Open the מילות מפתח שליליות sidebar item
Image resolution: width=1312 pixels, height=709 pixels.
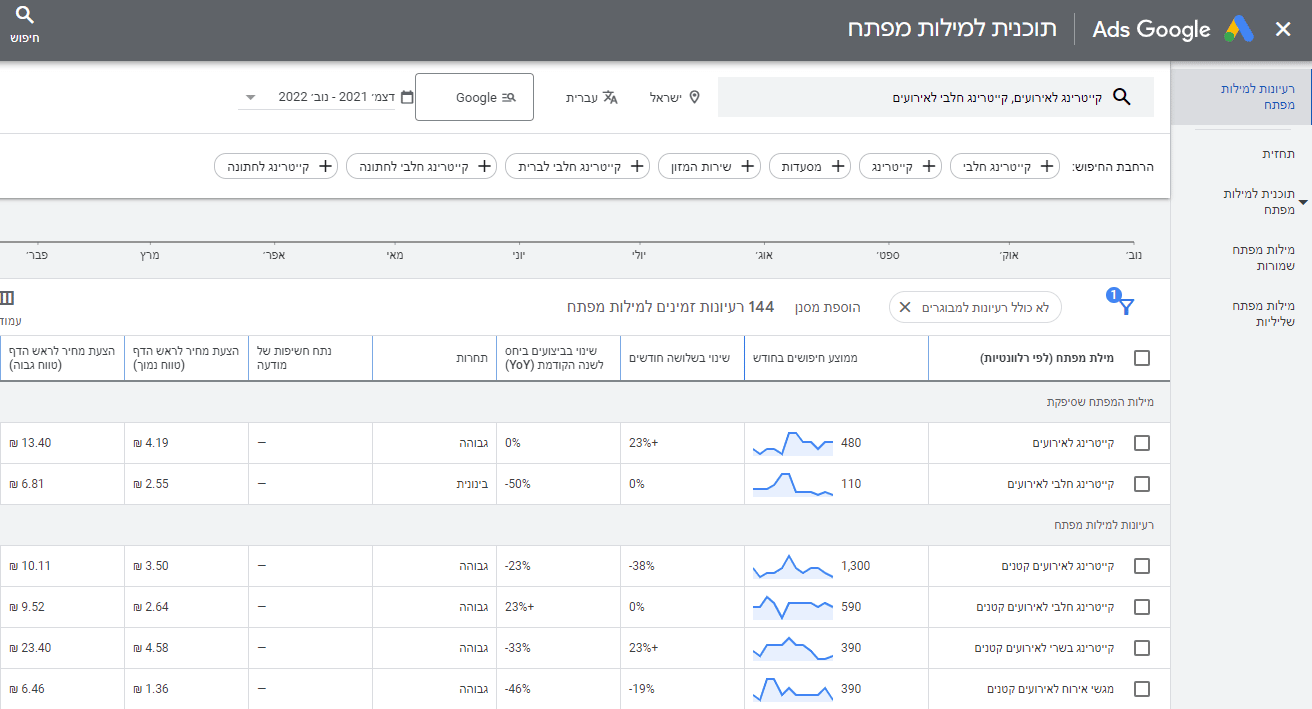1264,314
